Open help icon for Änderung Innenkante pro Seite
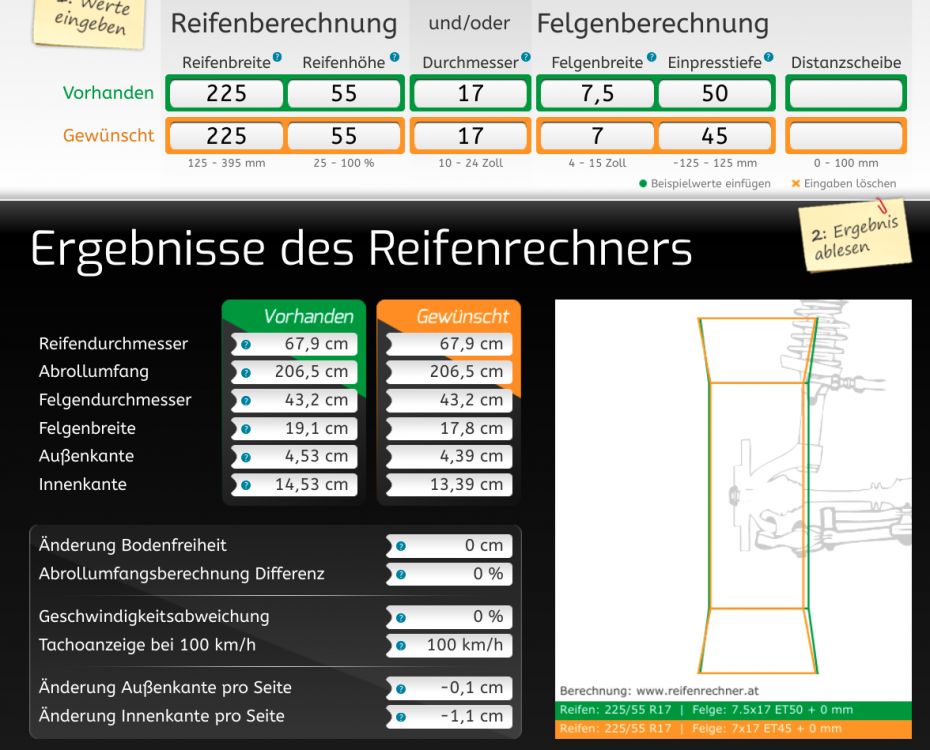Image resolution: width=930 pixels, height=750 pixels. [401, 717]
